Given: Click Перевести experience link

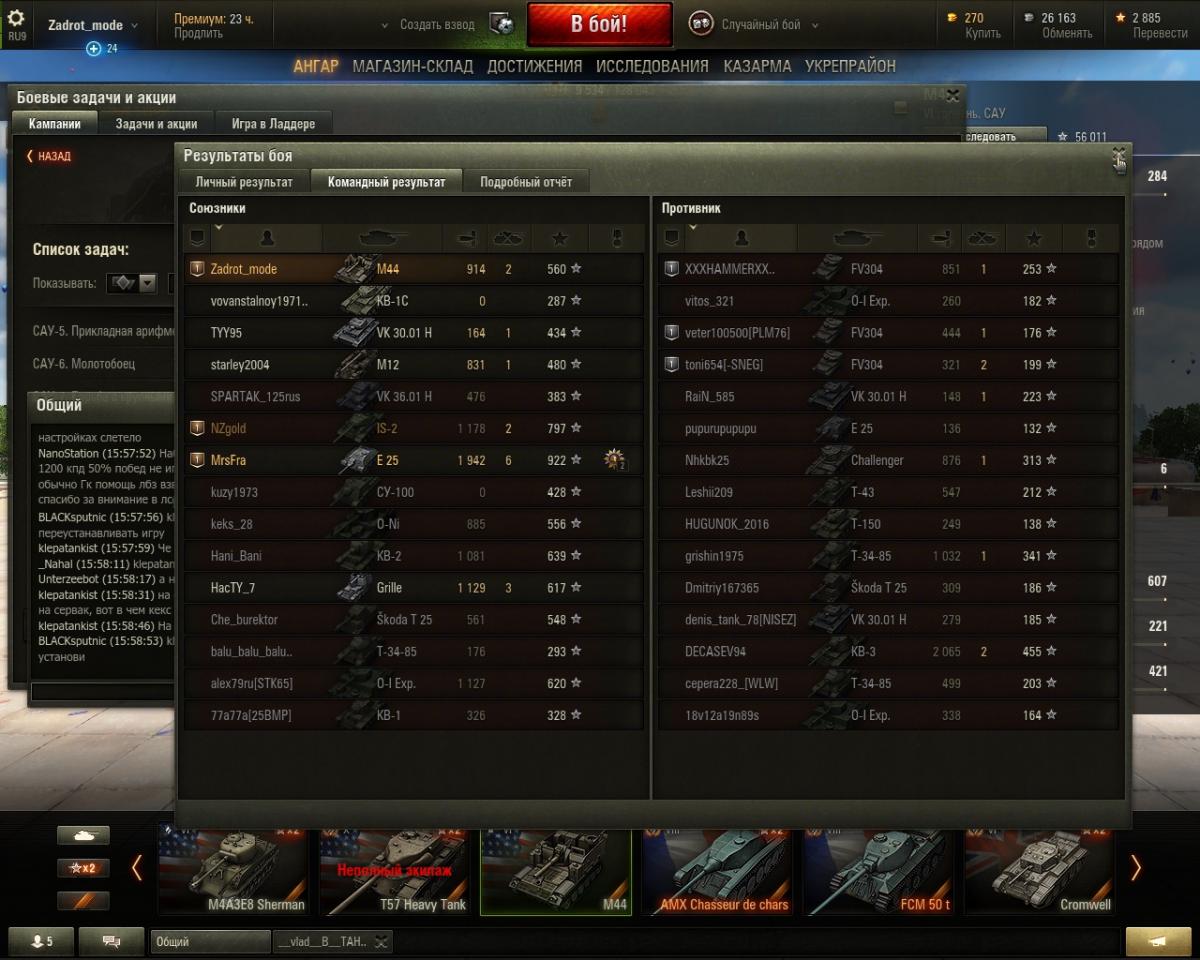Looking at the screenshot, I should (x=1160, y=33).
